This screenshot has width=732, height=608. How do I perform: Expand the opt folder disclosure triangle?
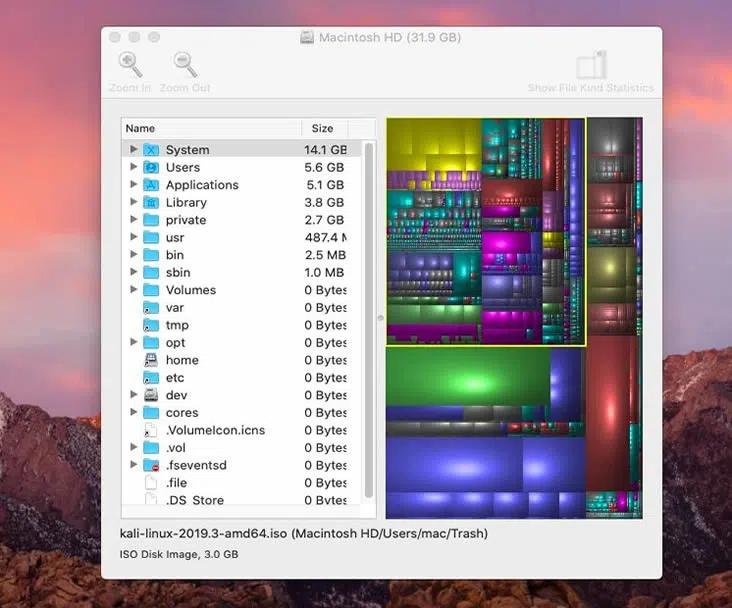click(x=134, y=341)
